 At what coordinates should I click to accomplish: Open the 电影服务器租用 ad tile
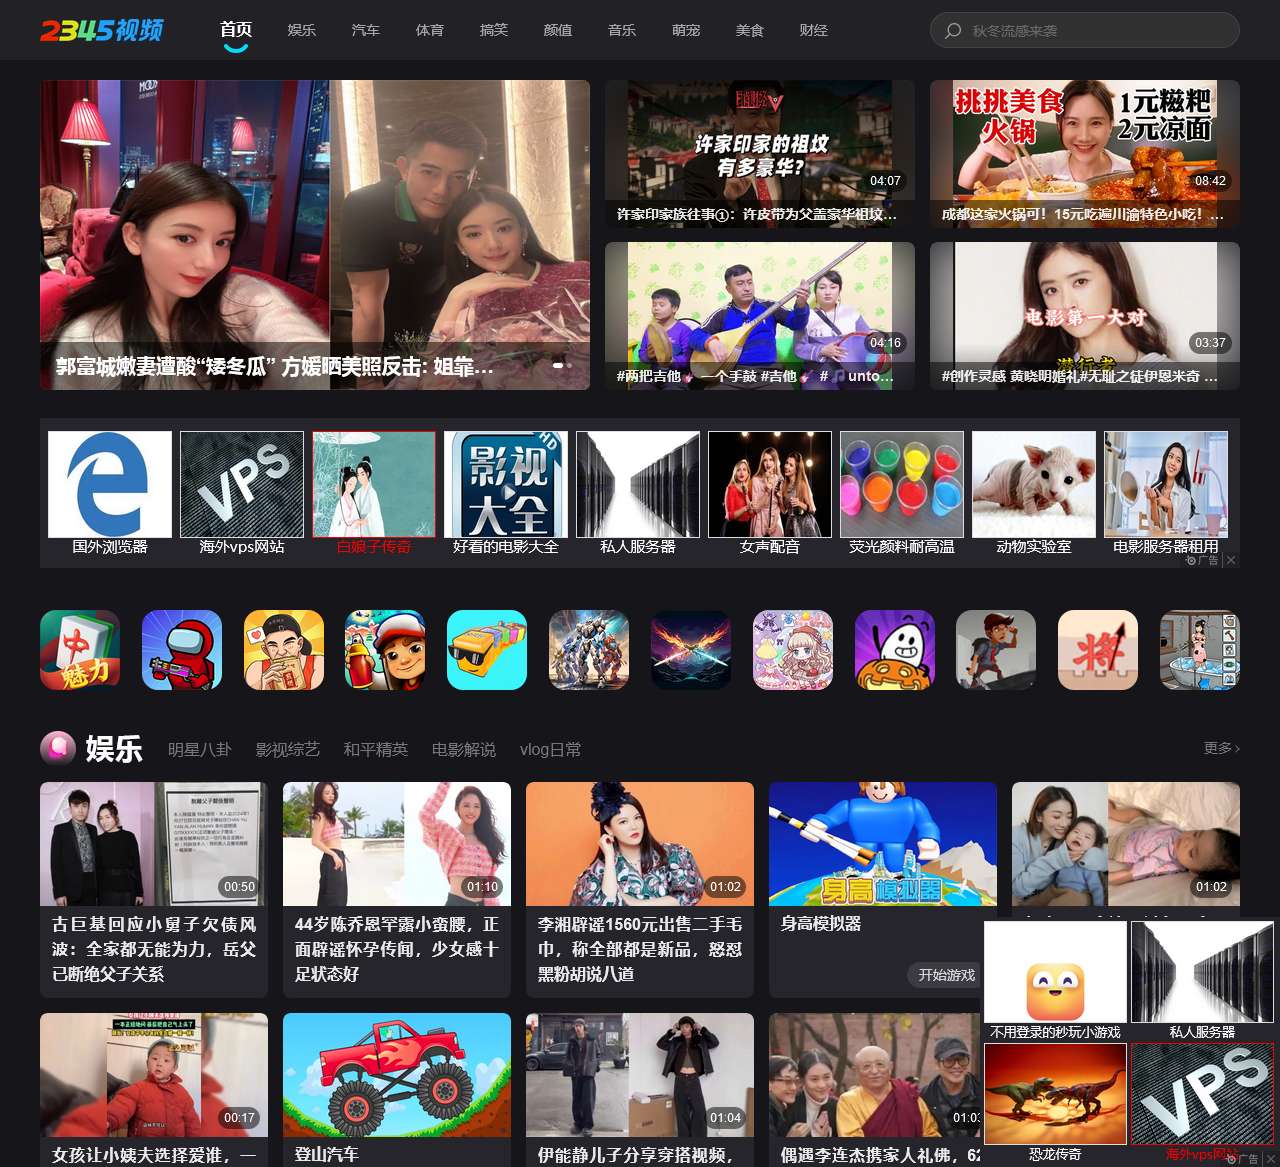(x=1166, y=493)
